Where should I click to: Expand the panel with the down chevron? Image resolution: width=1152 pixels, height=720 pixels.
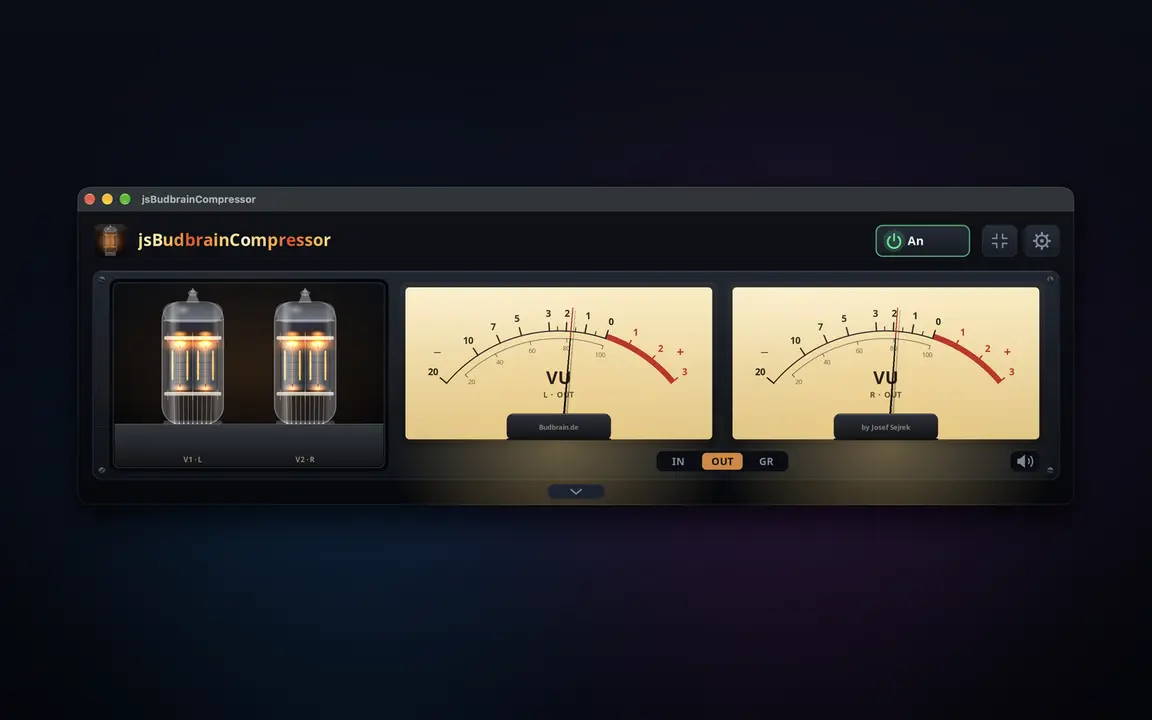[x=576, y=492]
